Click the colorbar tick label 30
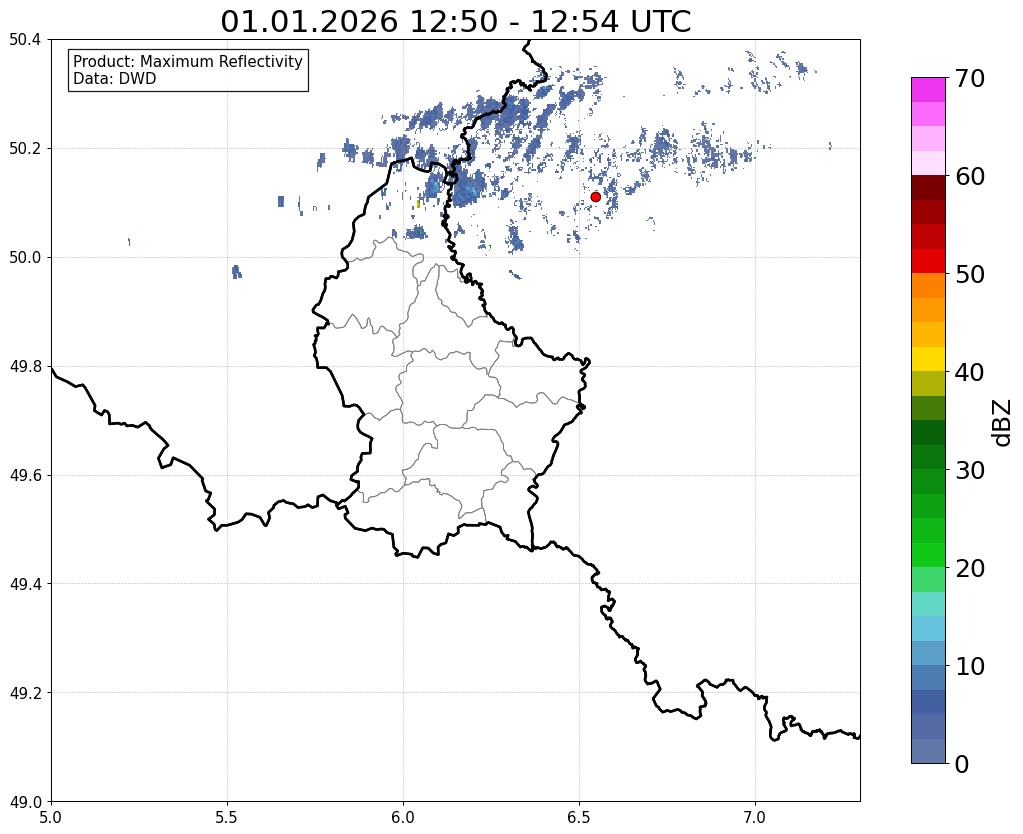The height and width of the screenshot is (834, 1023). pyautogui.click(x=970, y=470)
